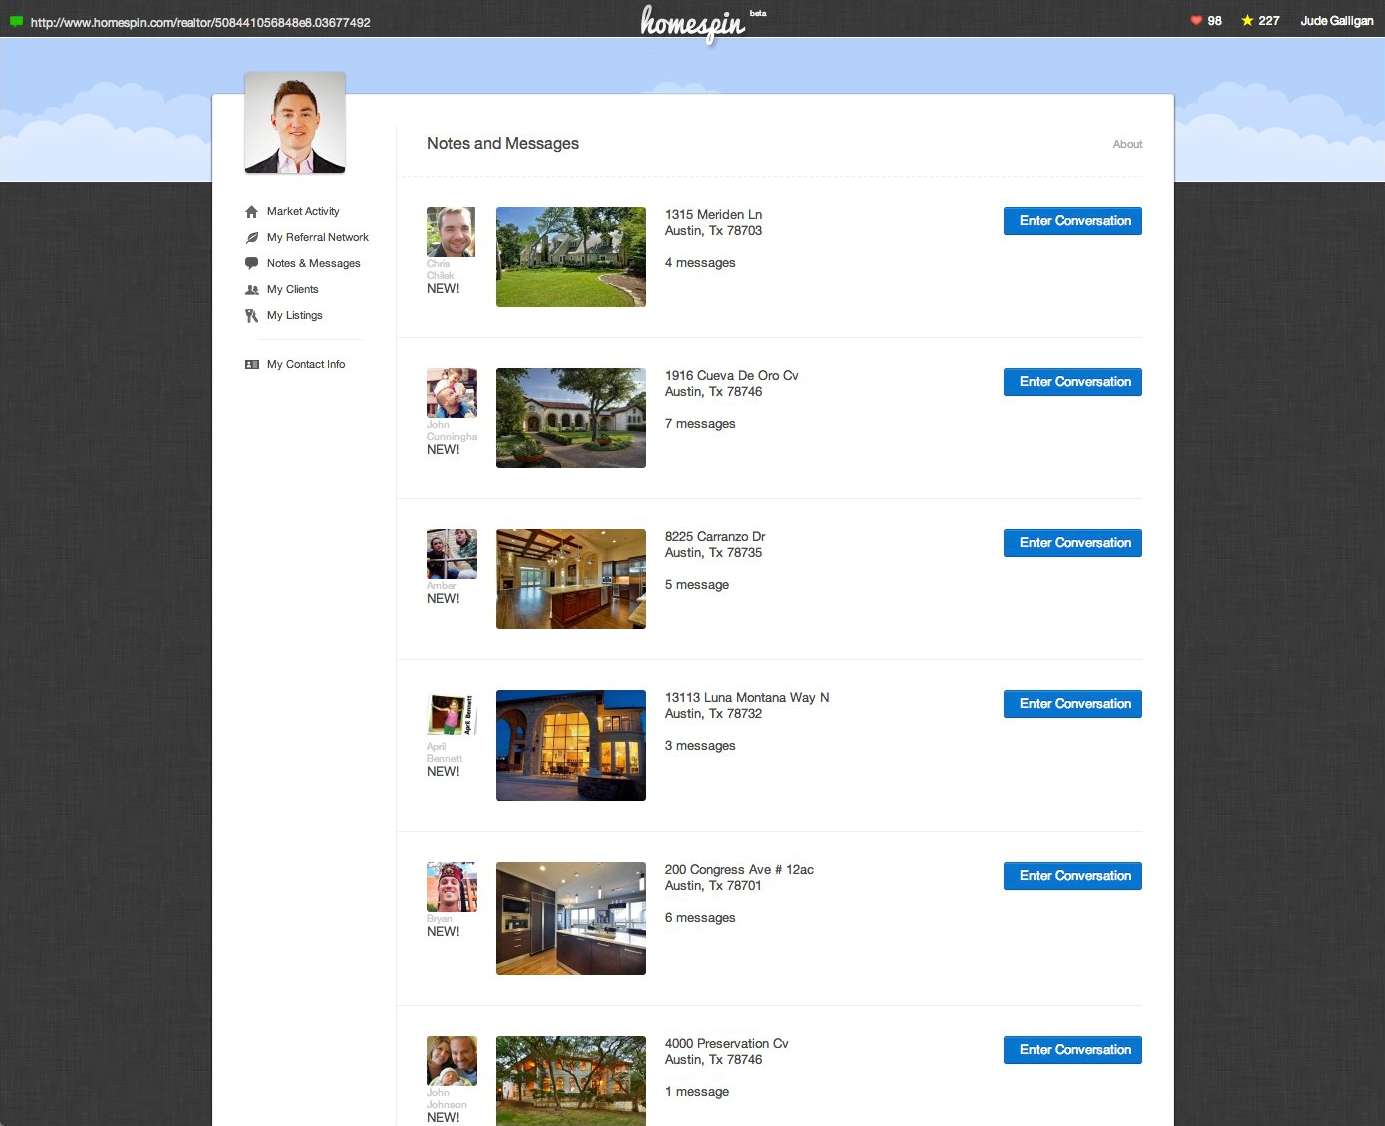Click the yellow star icon in top bar

click(1247, 21)
